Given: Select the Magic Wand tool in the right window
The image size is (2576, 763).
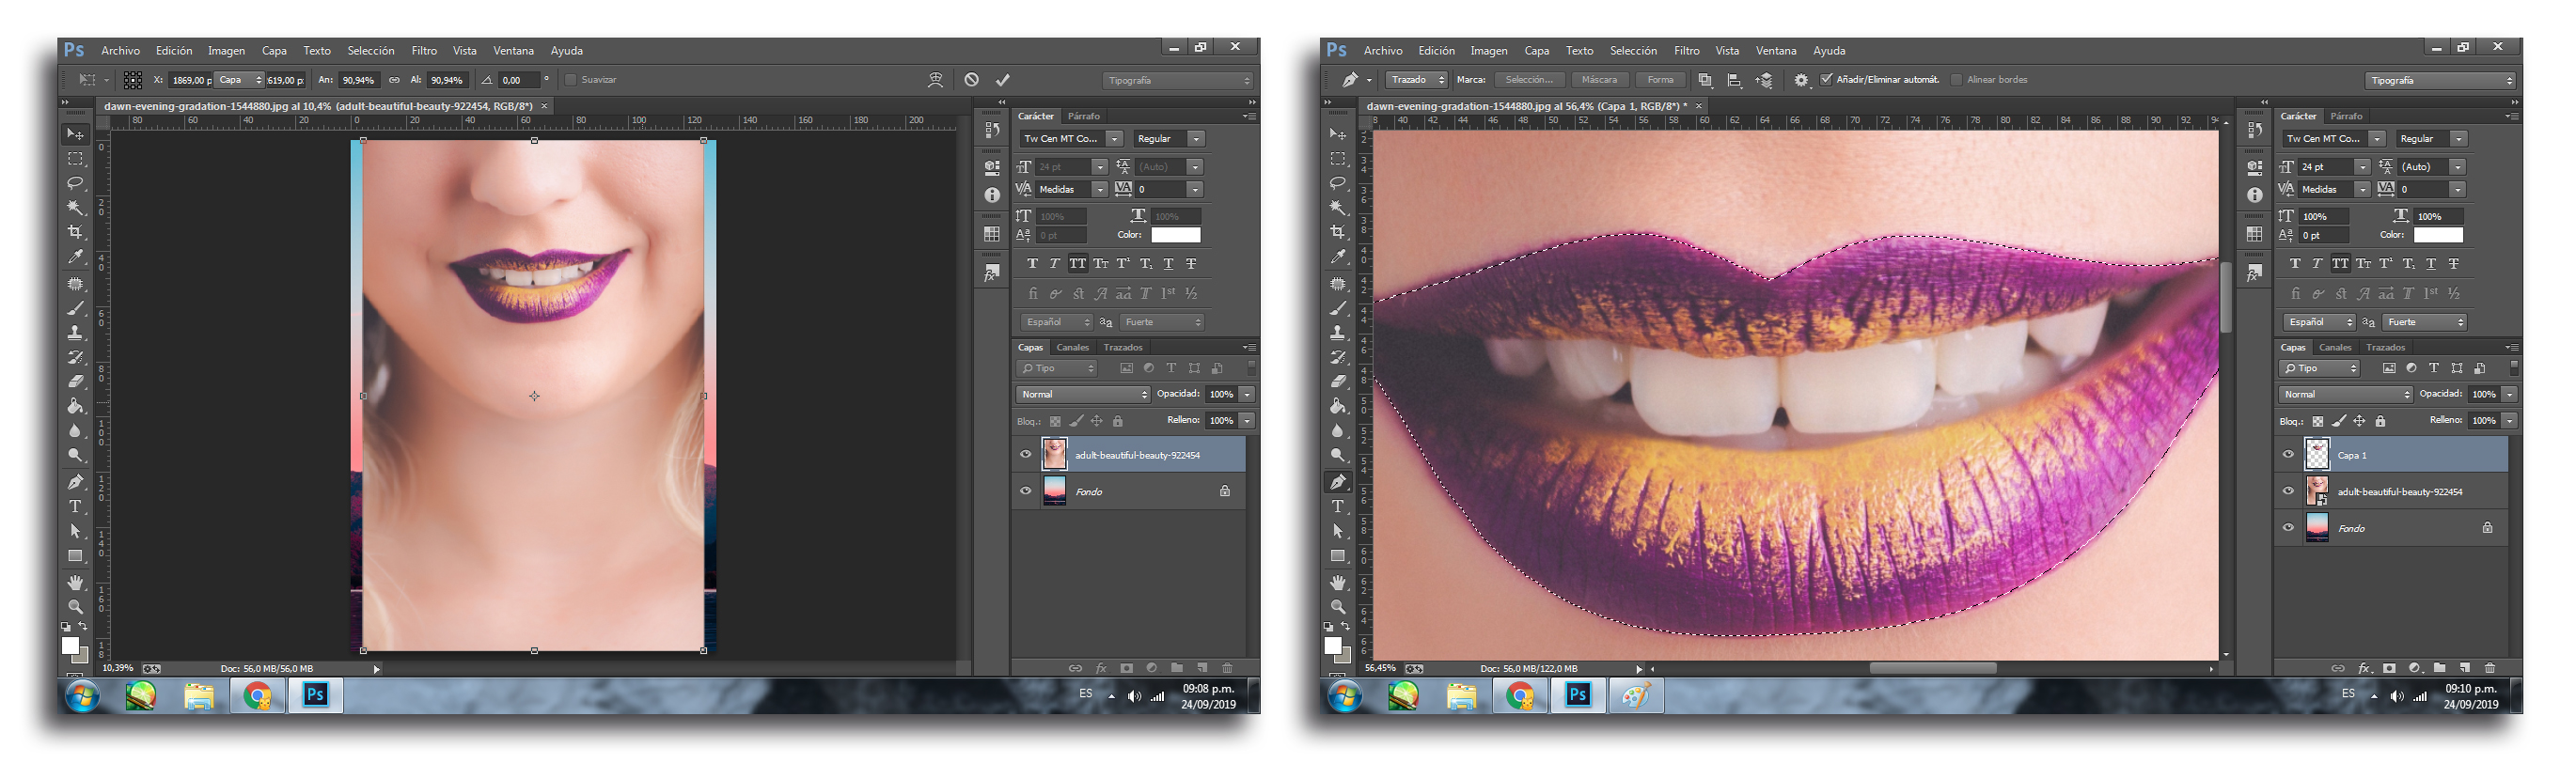Looking at the screenshot, I should [x=1338, y=208].
